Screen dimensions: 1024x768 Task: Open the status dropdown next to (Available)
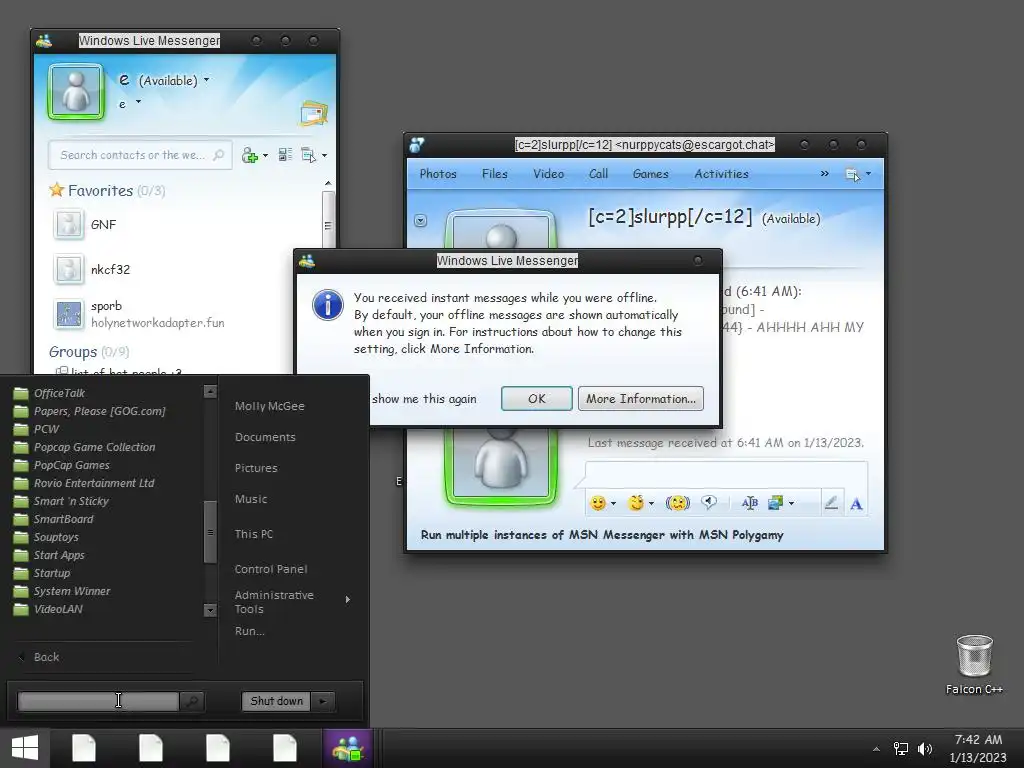click(x=206, y=80)
